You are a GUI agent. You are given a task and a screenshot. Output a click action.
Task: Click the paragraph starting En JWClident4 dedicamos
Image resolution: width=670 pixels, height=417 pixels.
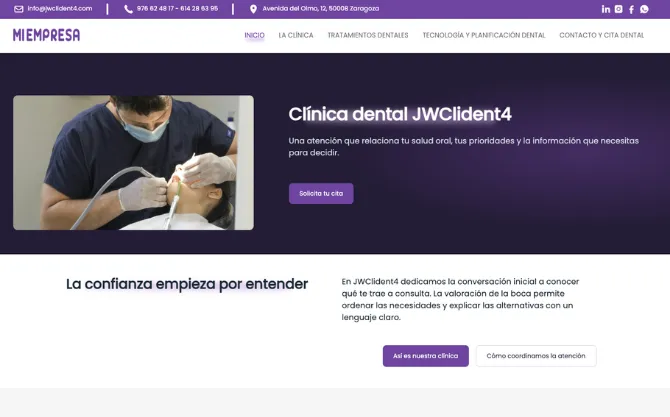coord(461,299)
